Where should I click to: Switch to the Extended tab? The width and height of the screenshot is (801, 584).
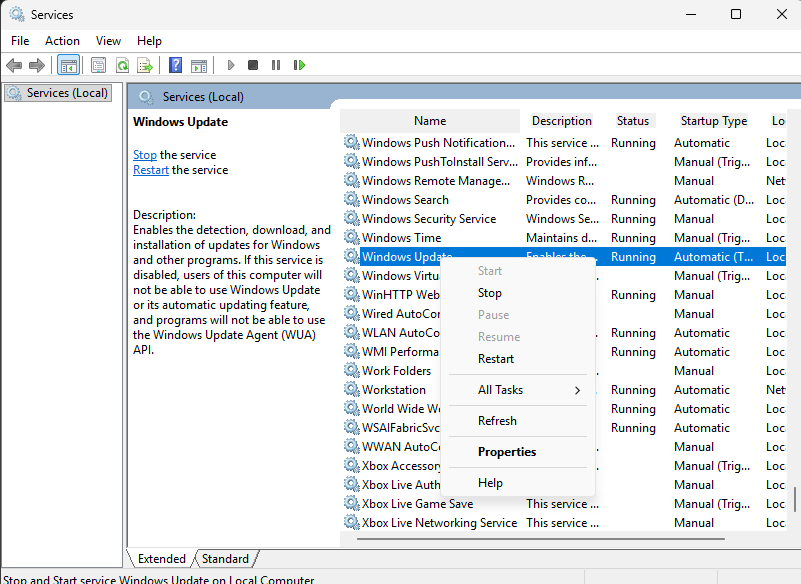[161, 558]
